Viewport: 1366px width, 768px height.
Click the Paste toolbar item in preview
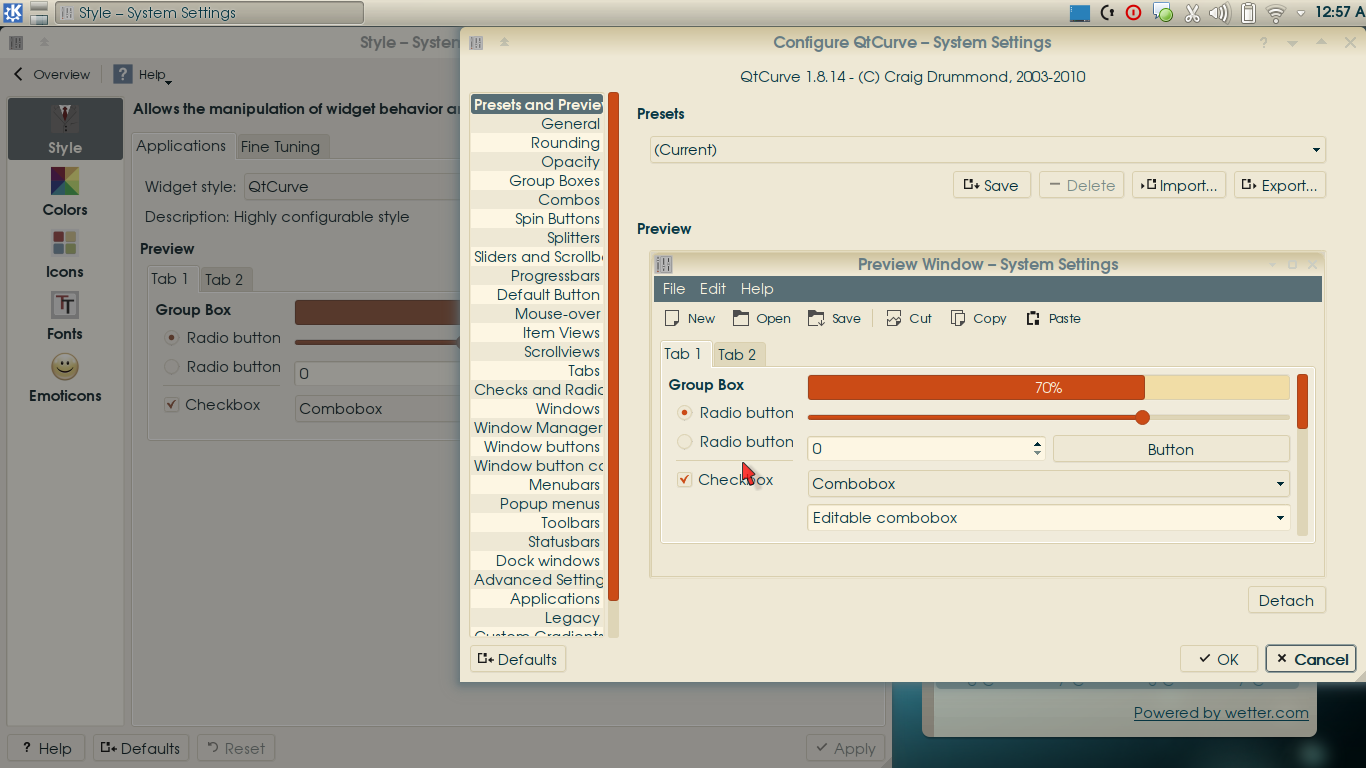click(x=1053, y=318)
